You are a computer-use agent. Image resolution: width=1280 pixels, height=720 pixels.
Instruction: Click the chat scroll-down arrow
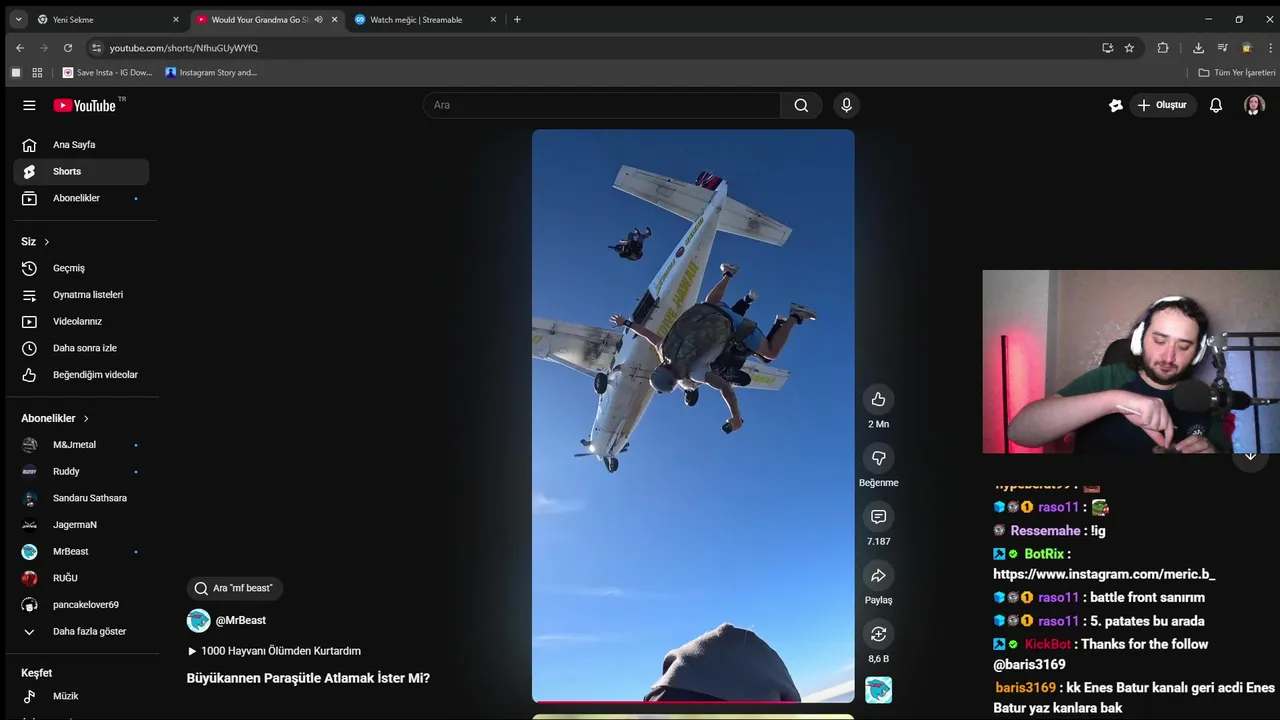tap(1250, 455)
